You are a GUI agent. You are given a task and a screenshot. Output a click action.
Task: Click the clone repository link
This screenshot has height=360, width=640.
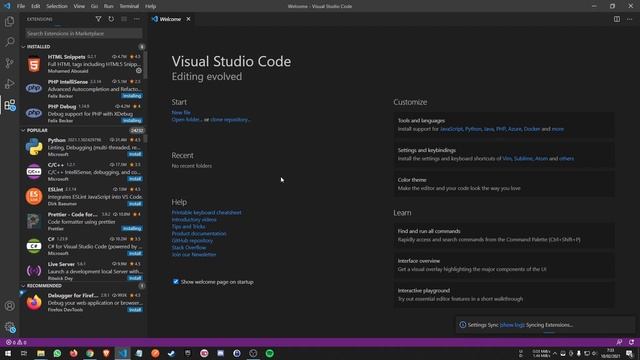click(x=230, y=120)
